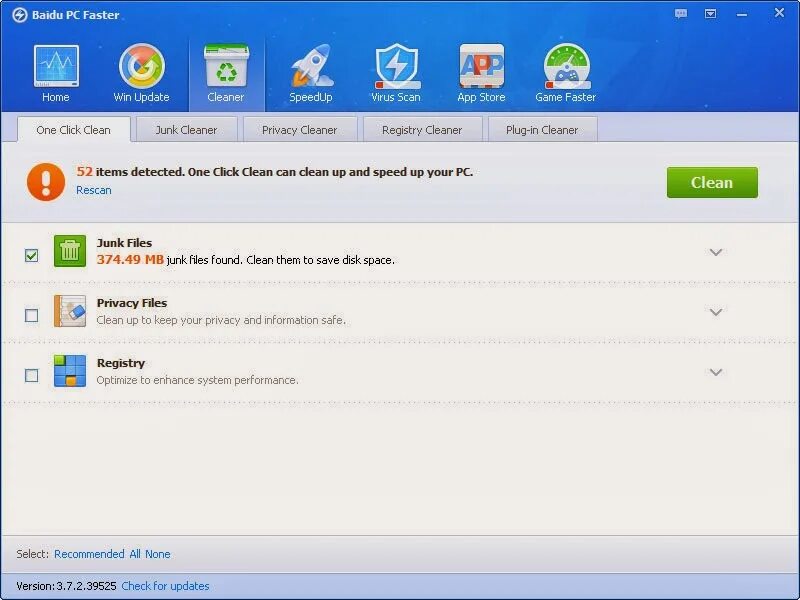Image resolution: width=800 pixels, height=600 pixels.
Task: Click the green Clean button
Action: click(712, 182)
